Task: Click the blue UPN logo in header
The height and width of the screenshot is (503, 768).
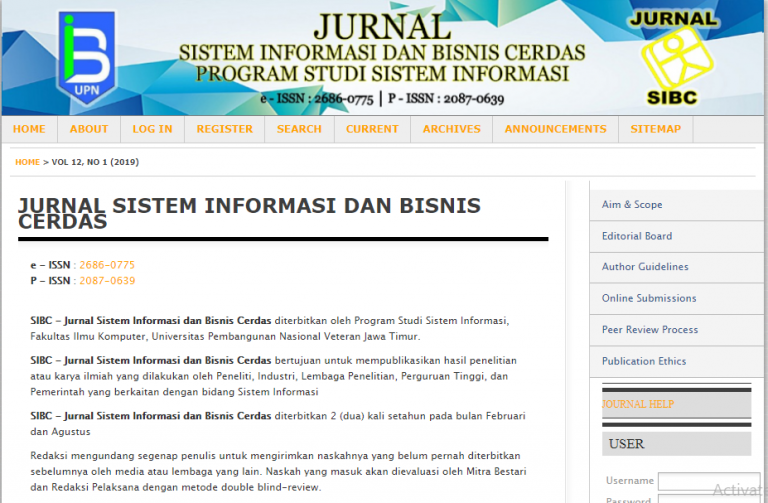Action: [85, 58]
